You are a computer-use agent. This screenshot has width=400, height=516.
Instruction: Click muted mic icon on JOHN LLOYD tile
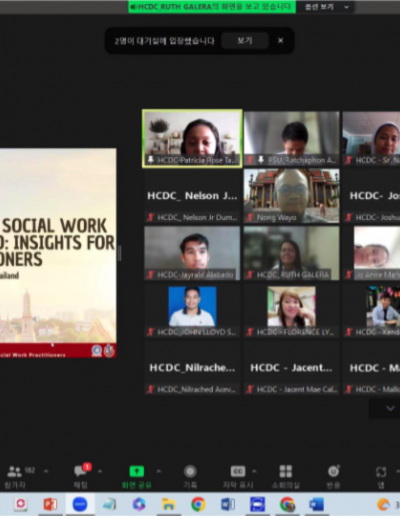pos(151,332)
